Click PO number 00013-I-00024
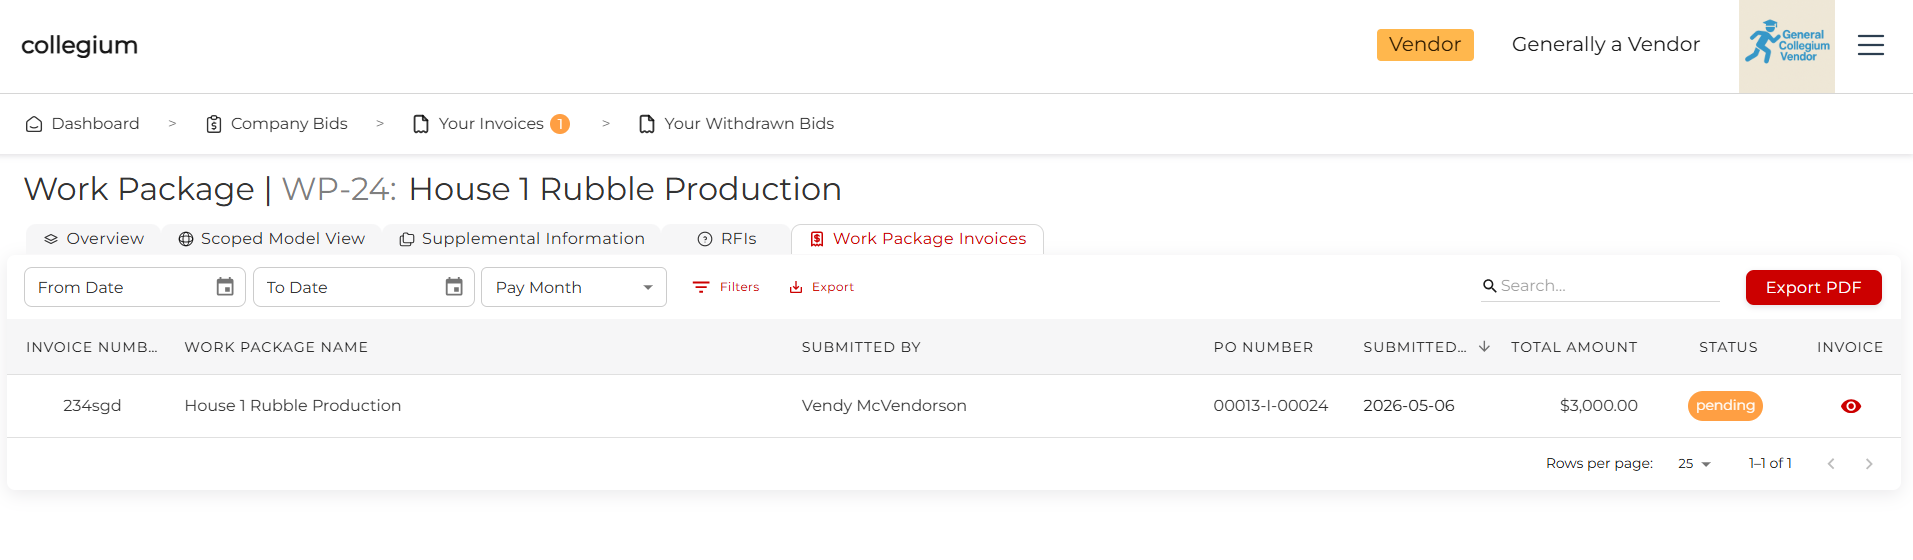This screenshot has width=1913, height=560. [1271, 406]
